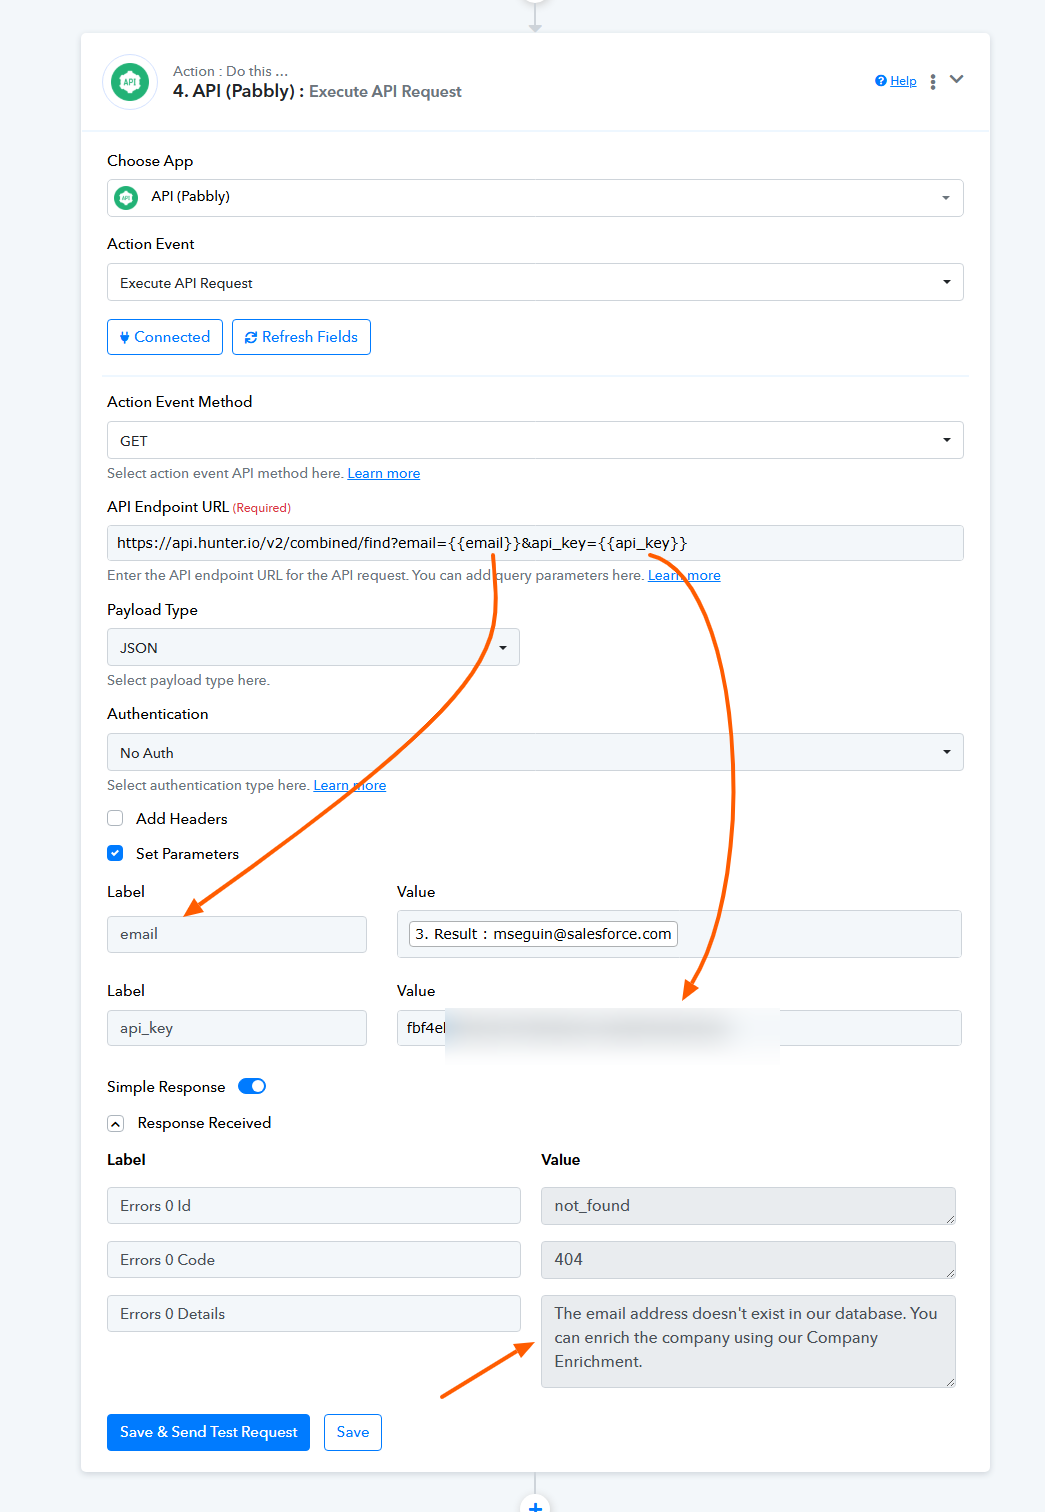Open the Authentication No Auth dropdown

coord(535,752)
